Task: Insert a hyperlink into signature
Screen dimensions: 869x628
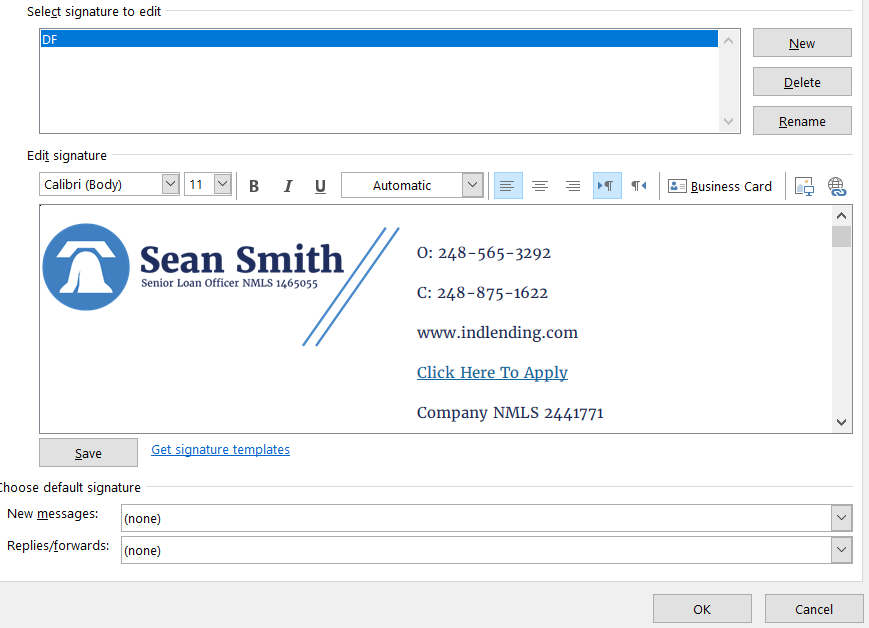Action: [837, 186]
